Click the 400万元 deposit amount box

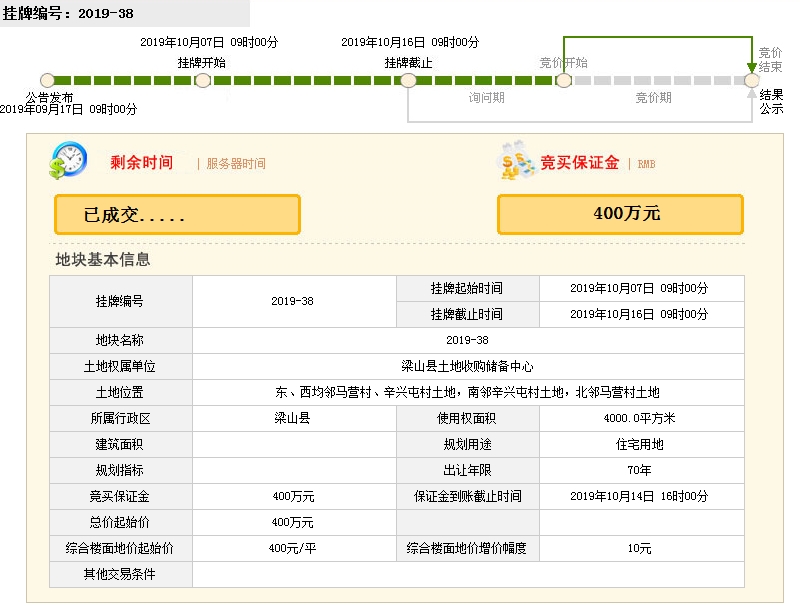(620, 214)
